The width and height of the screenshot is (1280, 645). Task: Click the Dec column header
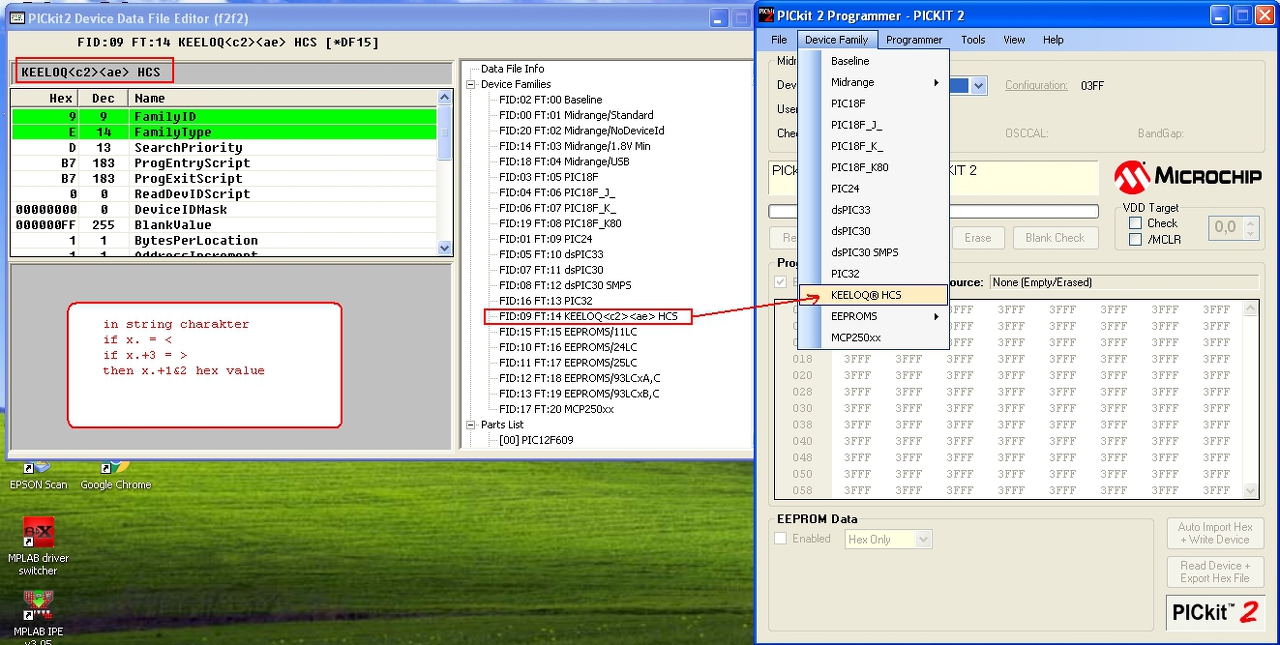(105, 98)
